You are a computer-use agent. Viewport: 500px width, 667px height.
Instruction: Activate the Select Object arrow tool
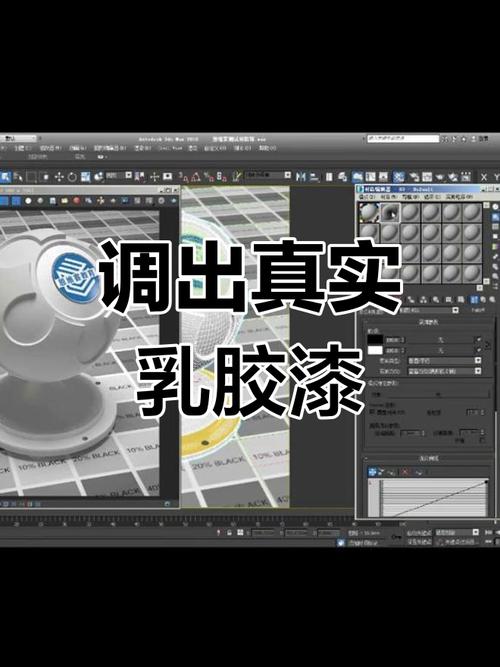coord(5,177)
